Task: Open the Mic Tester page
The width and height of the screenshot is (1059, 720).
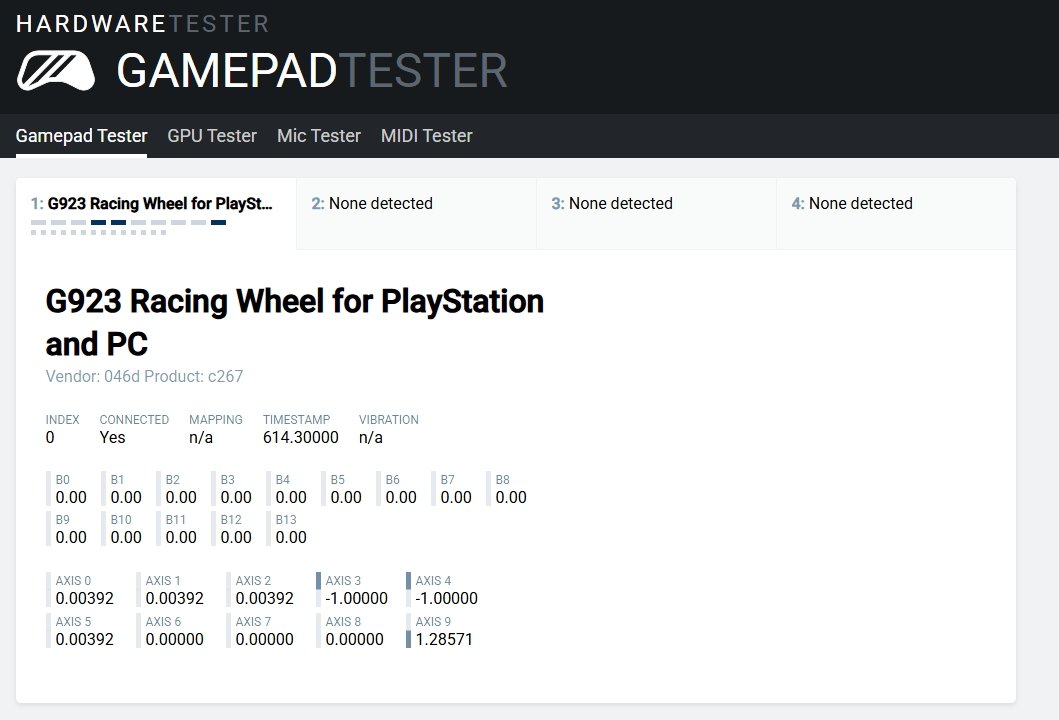Action: tap(319, 136)
